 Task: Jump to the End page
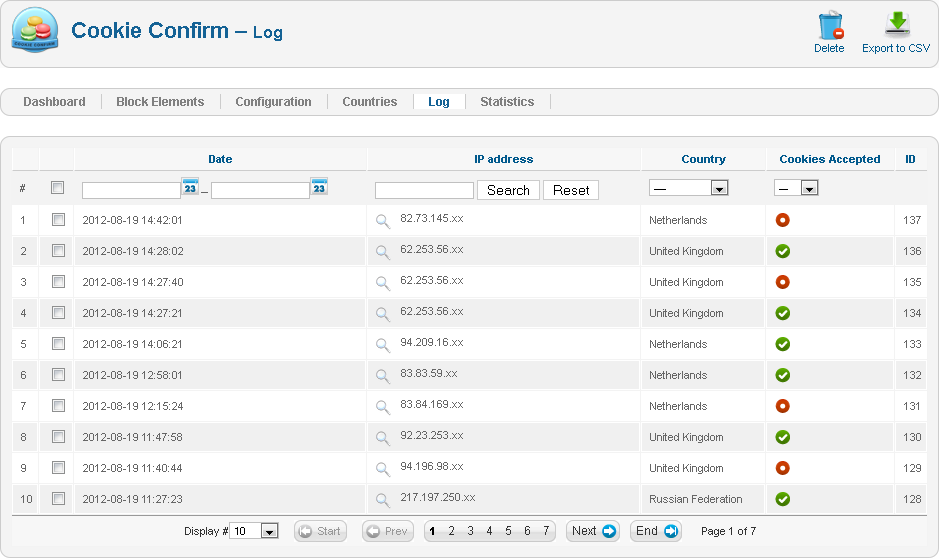(656, 531)
